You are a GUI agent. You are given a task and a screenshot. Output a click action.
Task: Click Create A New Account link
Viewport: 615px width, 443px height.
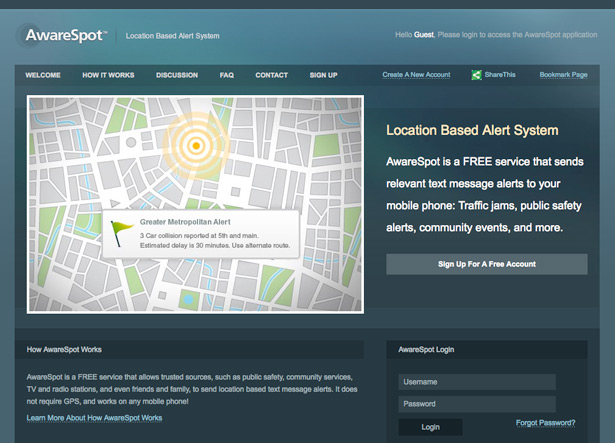[416, 75]
